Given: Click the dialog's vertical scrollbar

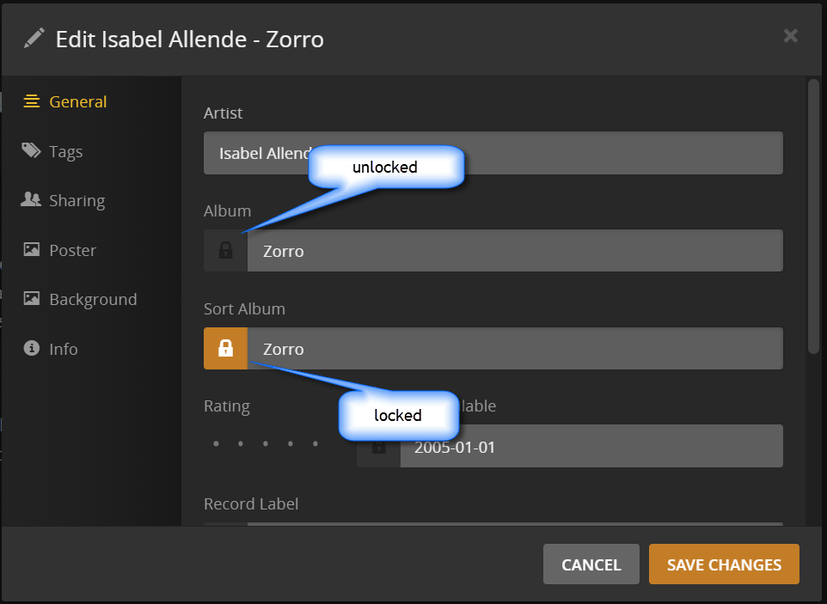Looking at the screenshot, I should tap(813, 215).
